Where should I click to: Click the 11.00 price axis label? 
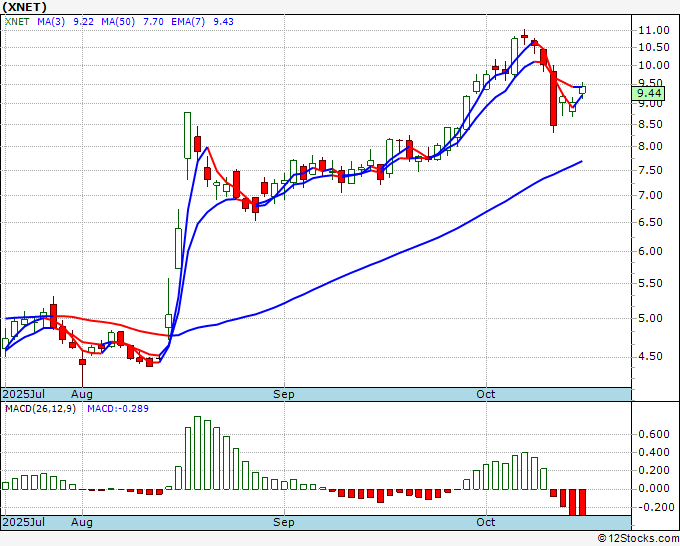pyautogui.click(x=654, y=30)
